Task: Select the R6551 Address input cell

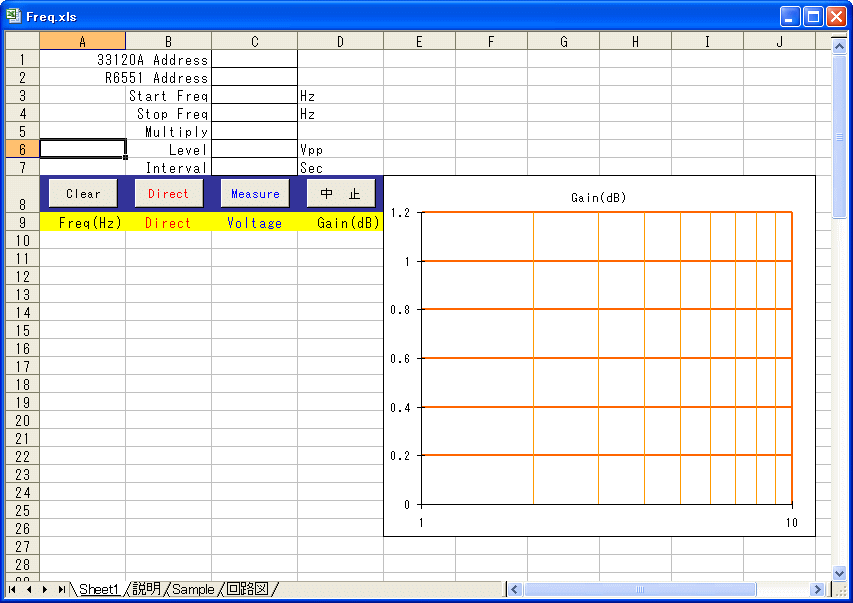Action: coord(255,77)
